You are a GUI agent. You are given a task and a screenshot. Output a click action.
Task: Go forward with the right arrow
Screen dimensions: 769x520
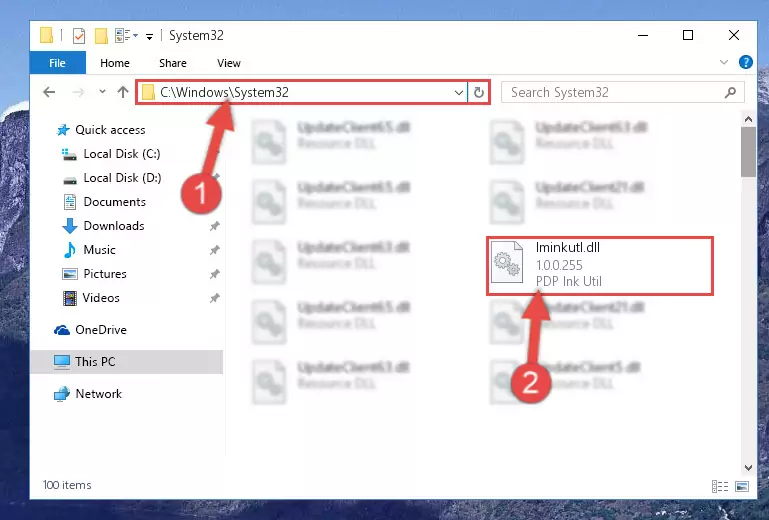(x=78, y=92)
